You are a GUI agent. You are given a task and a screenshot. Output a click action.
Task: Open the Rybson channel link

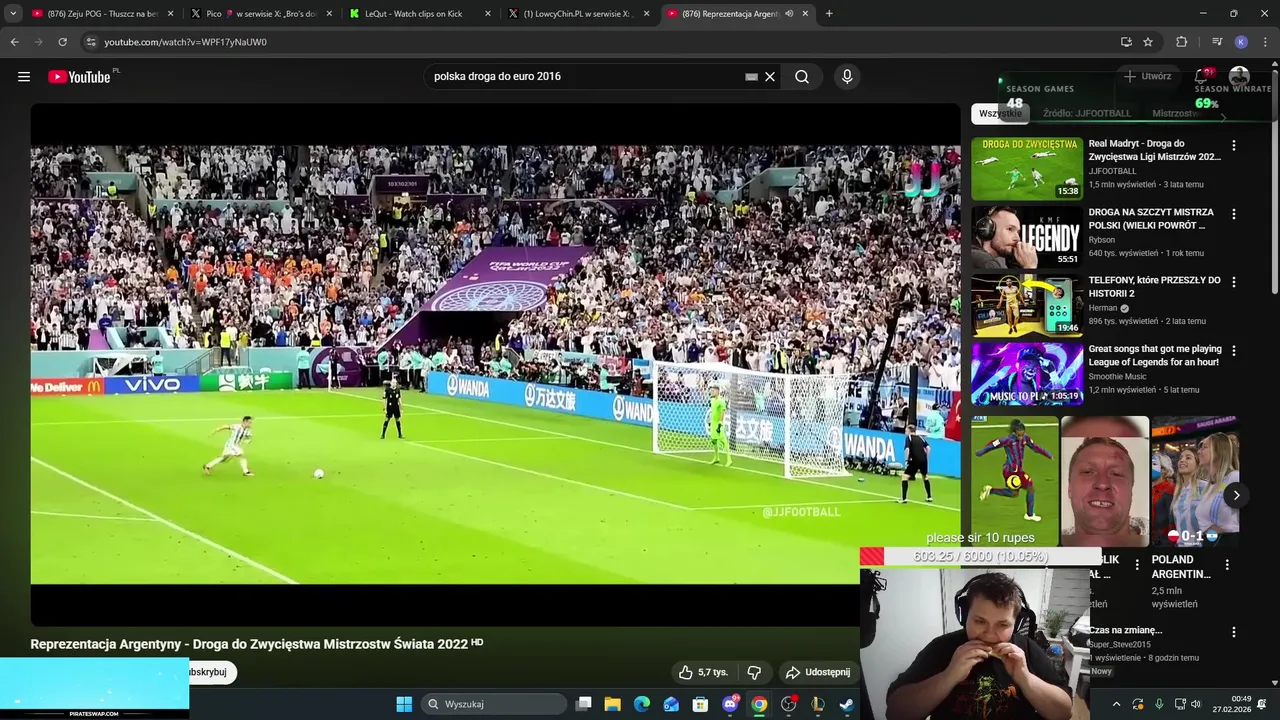point(1101,240)
